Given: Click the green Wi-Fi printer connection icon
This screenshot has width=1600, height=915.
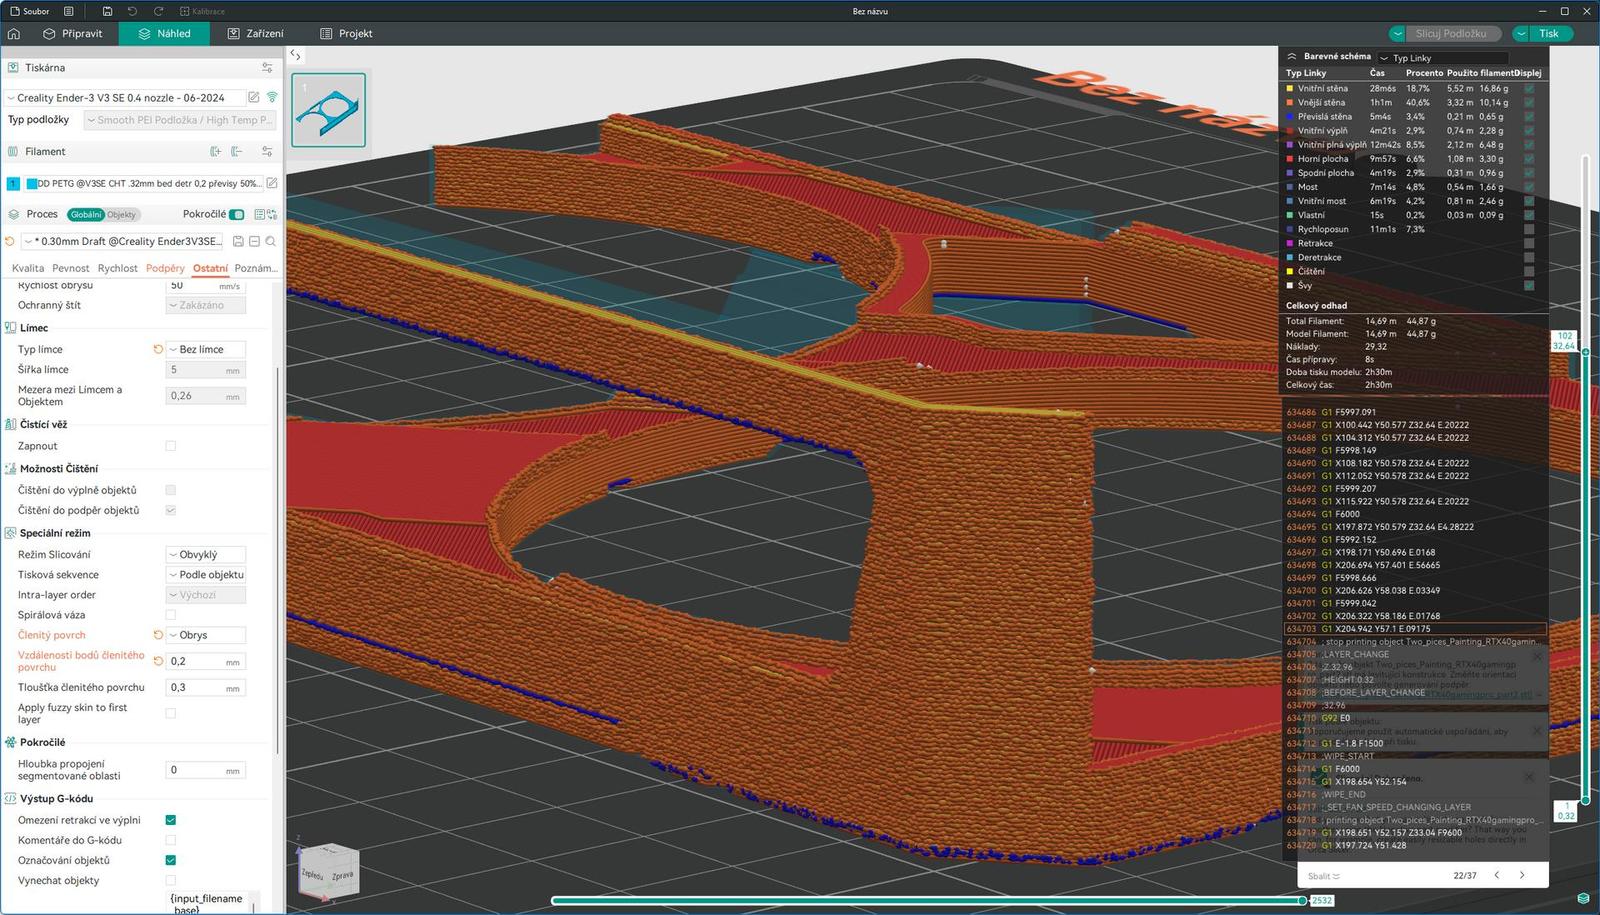Looking at the screenshot, I should coord(272,97).
